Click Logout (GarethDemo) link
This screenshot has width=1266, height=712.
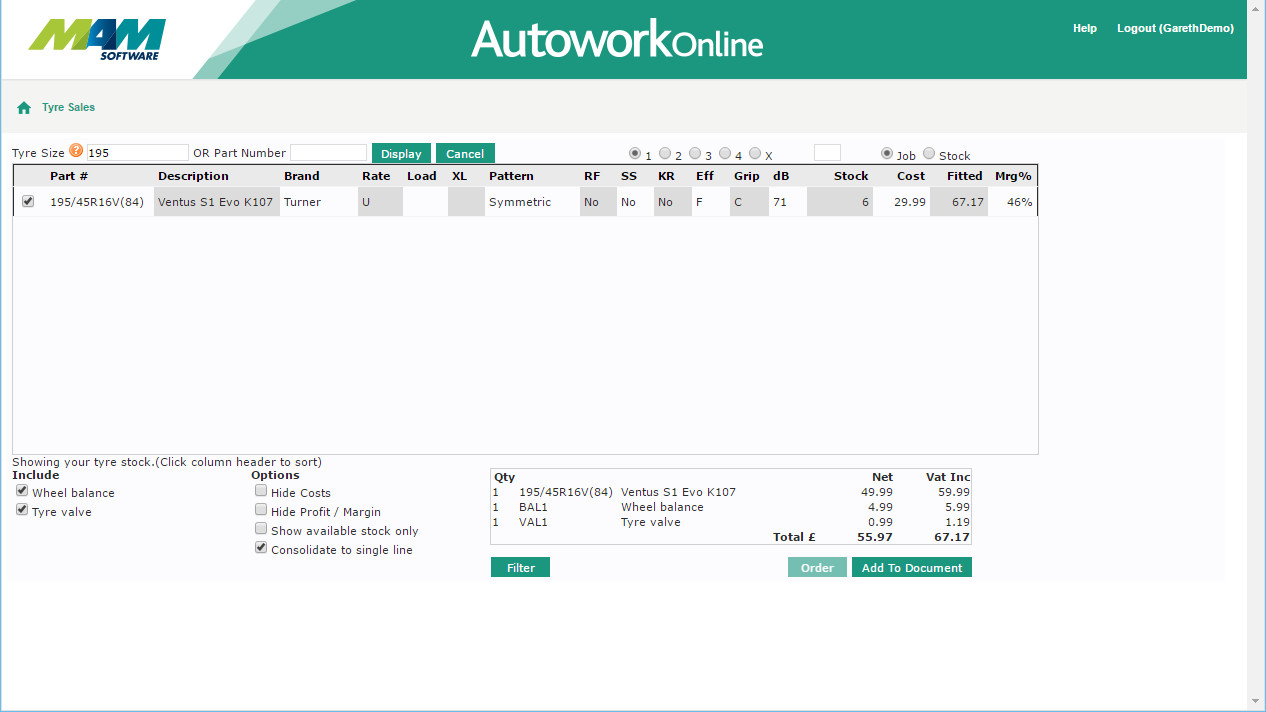coord(1175,29)
